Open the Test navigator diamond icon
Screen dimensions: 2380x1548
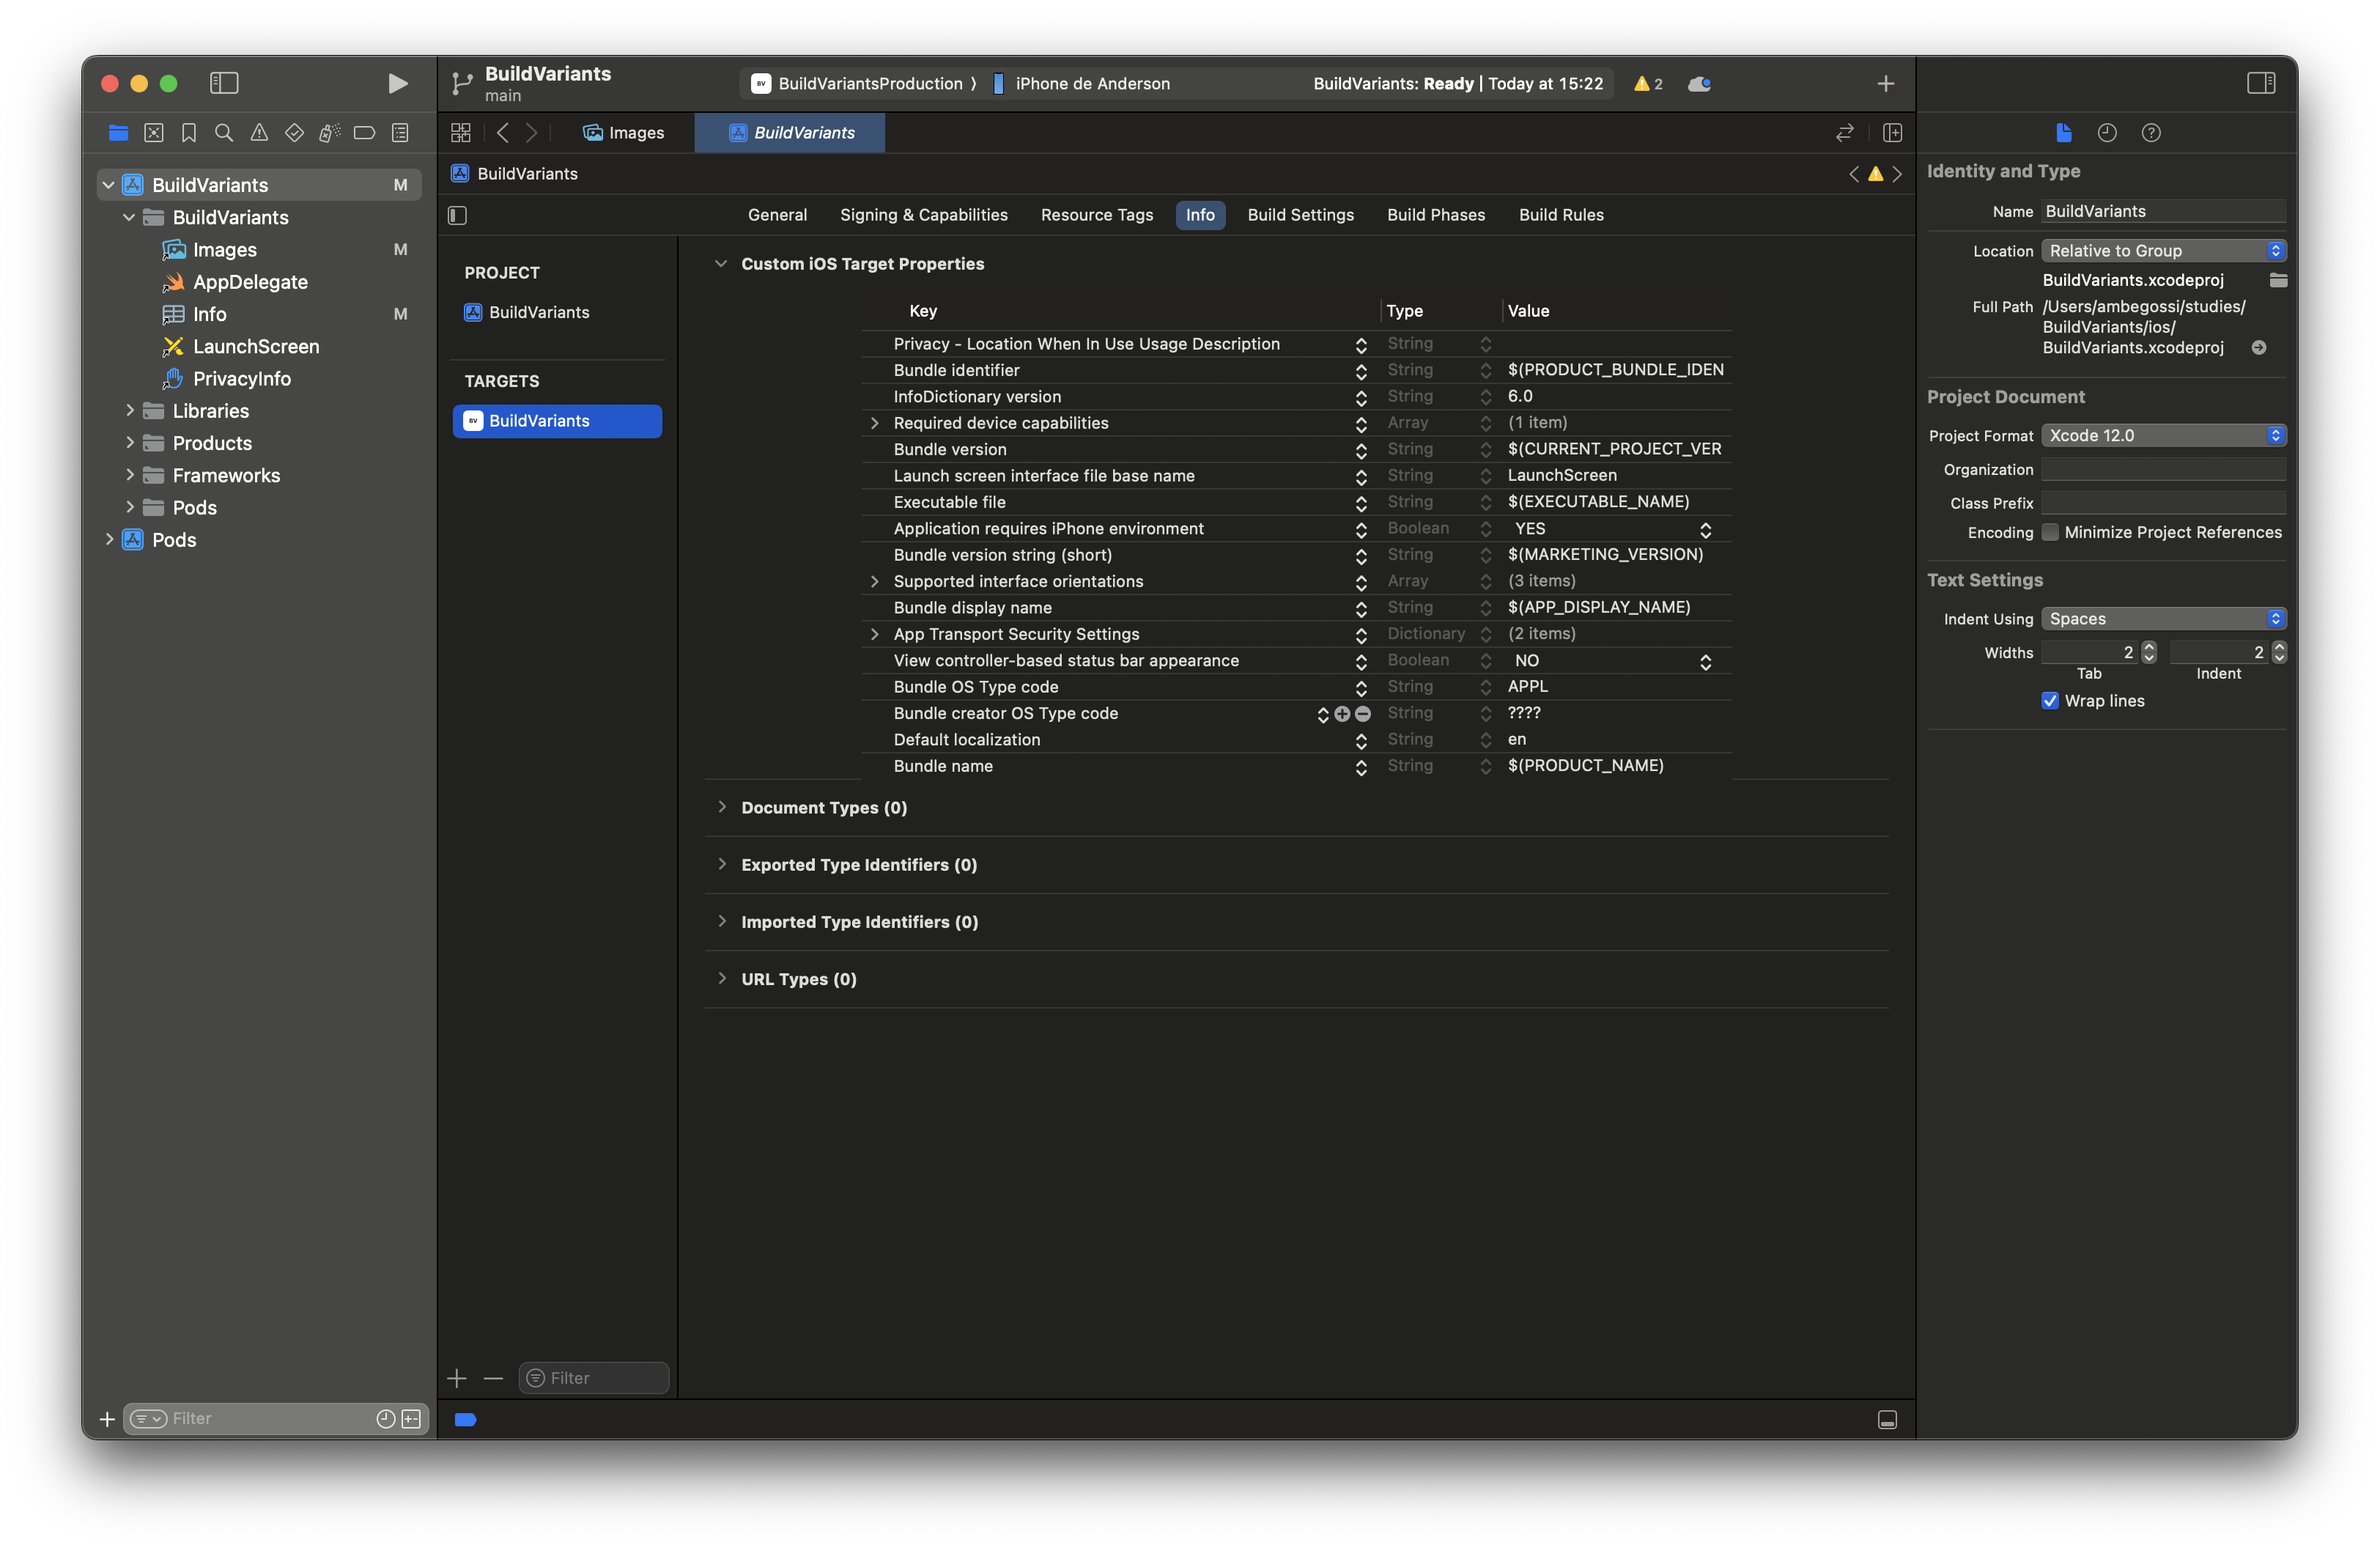(294, 132)
